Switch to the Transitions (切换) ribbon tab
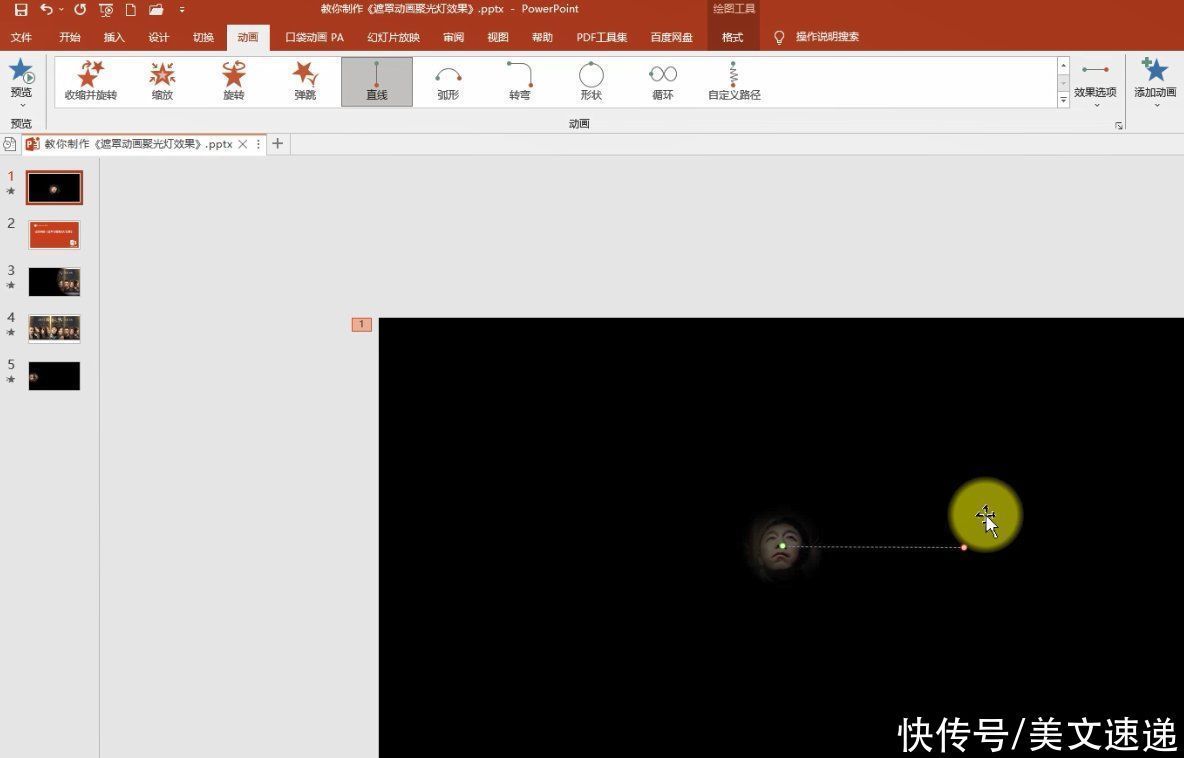Image resolution: width=1184 pixels, height=758 pixels. [203, 37]
